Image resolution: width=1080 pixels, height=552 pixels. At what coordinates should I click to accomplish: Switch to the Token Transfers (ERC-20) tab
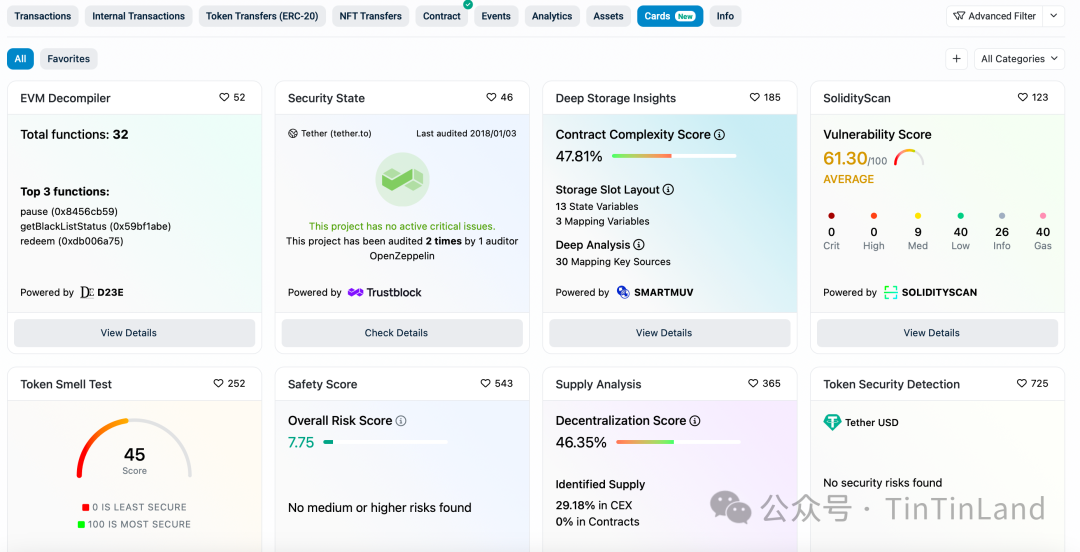263,16
